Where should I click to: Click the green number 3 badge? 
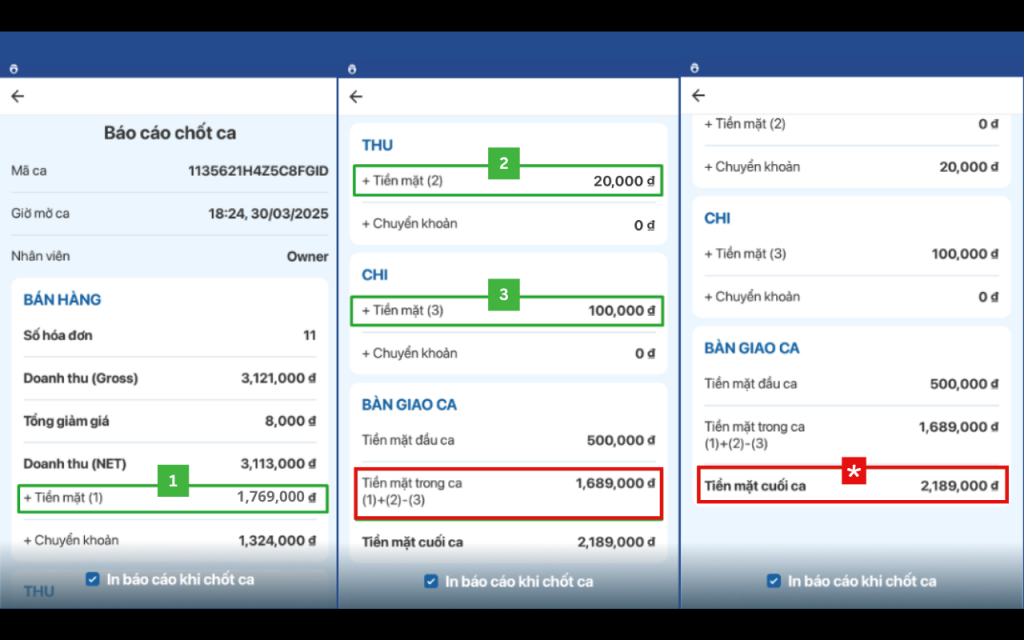[503, 294]
